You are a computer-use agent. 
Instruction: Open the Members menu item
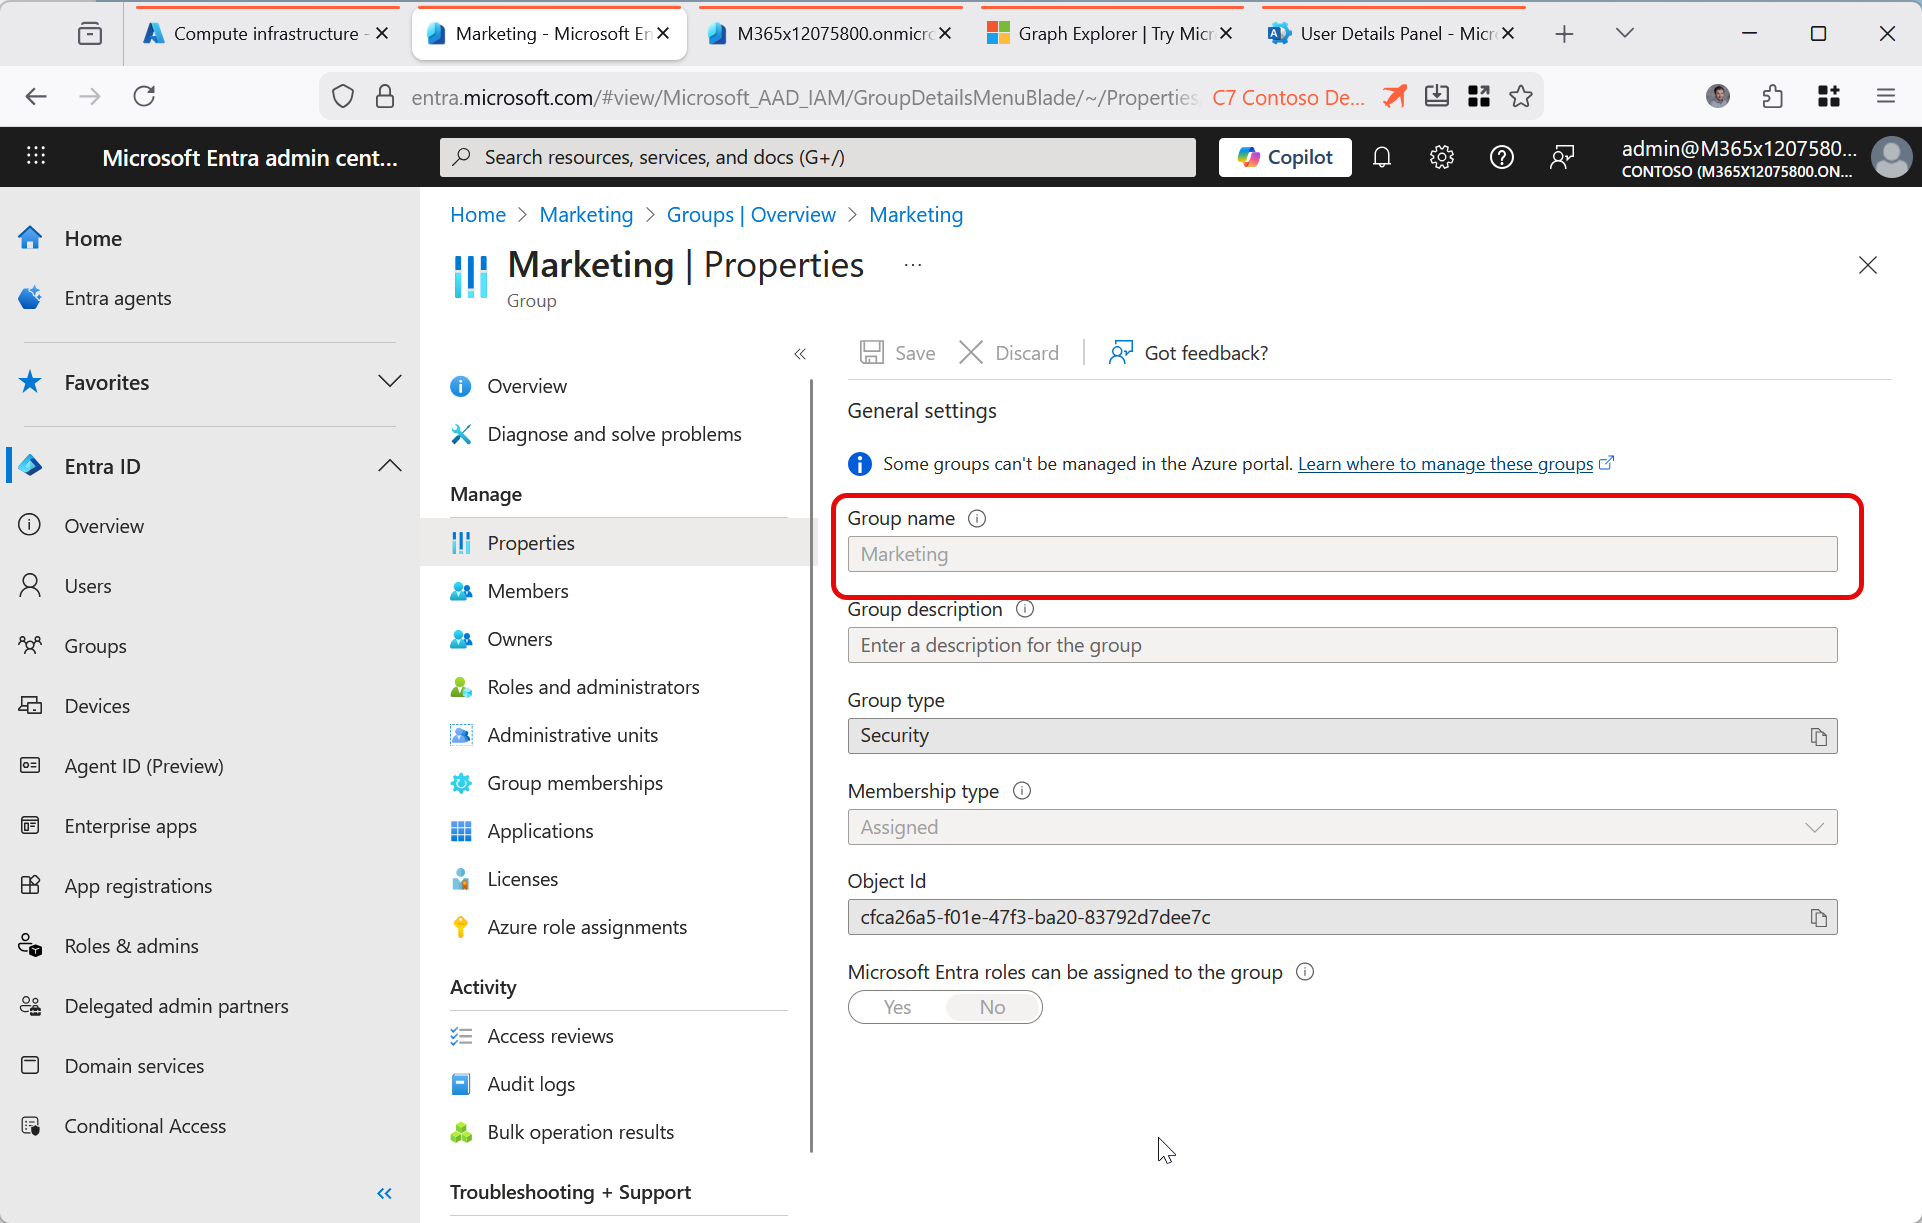click(x=527, y=591)
